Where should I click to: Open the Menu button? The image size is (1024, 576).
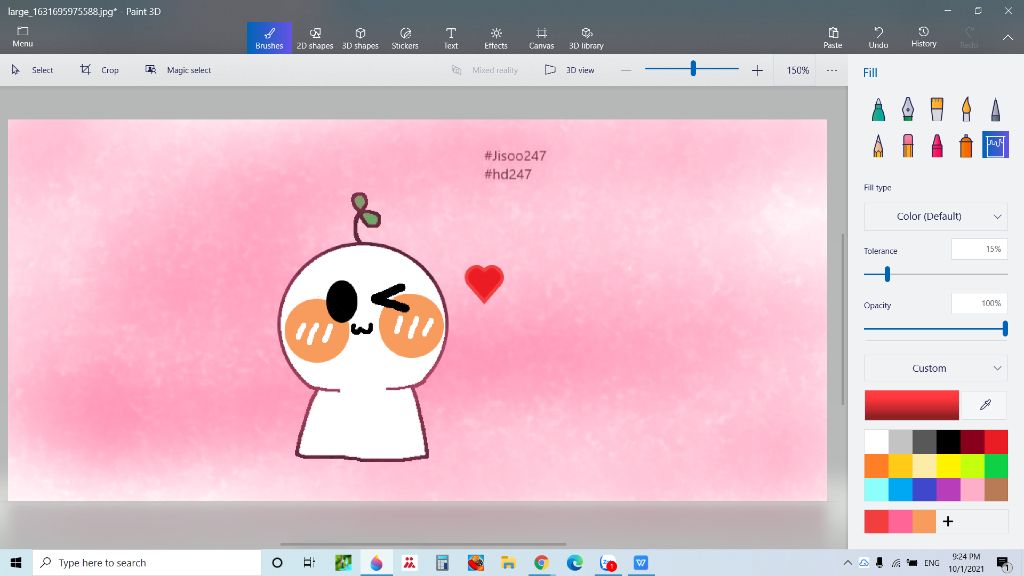22,38
